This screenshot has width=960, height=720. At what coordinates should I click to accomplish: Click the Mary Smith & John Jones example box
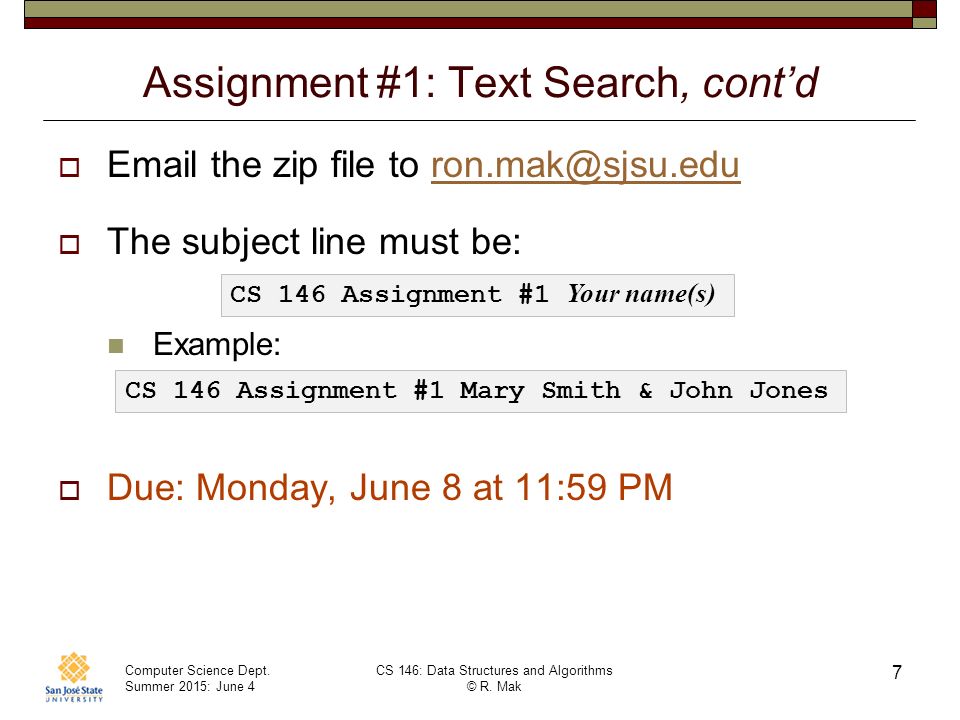[x=481, y=391]
